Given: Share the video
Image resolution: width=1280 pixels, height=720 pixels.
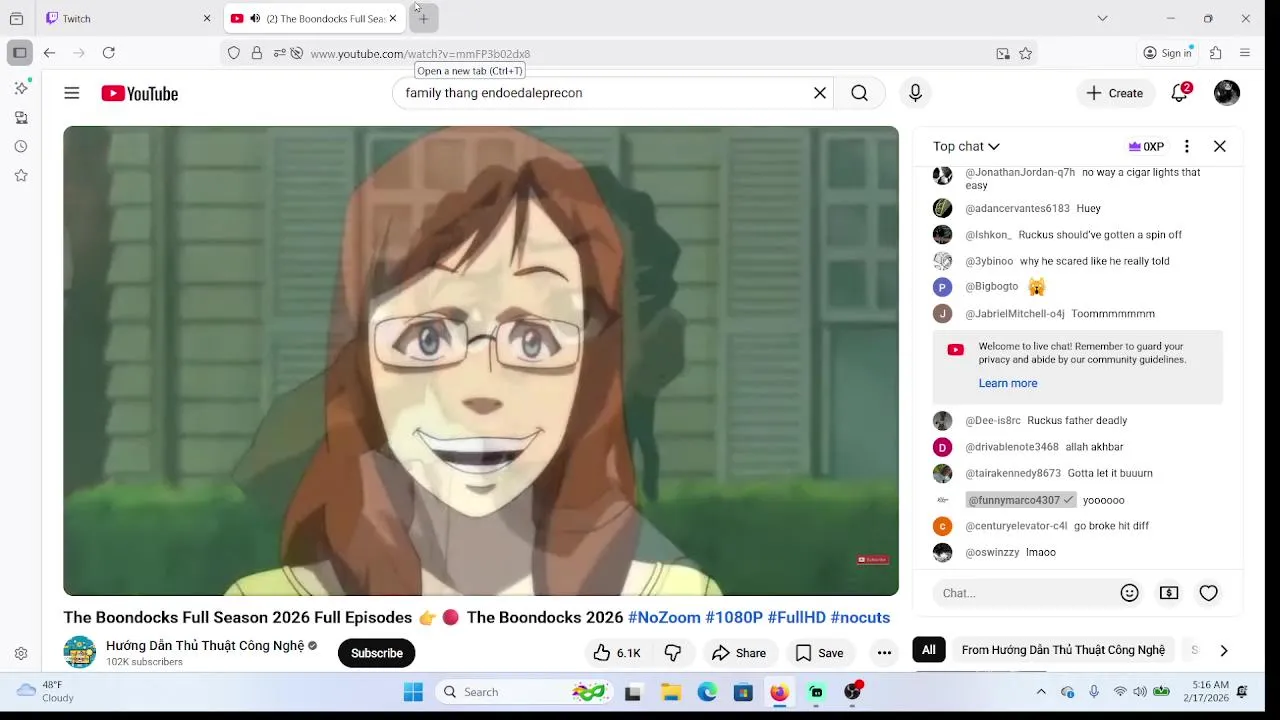Looking at the screenshot, I should tap(739, 653).
